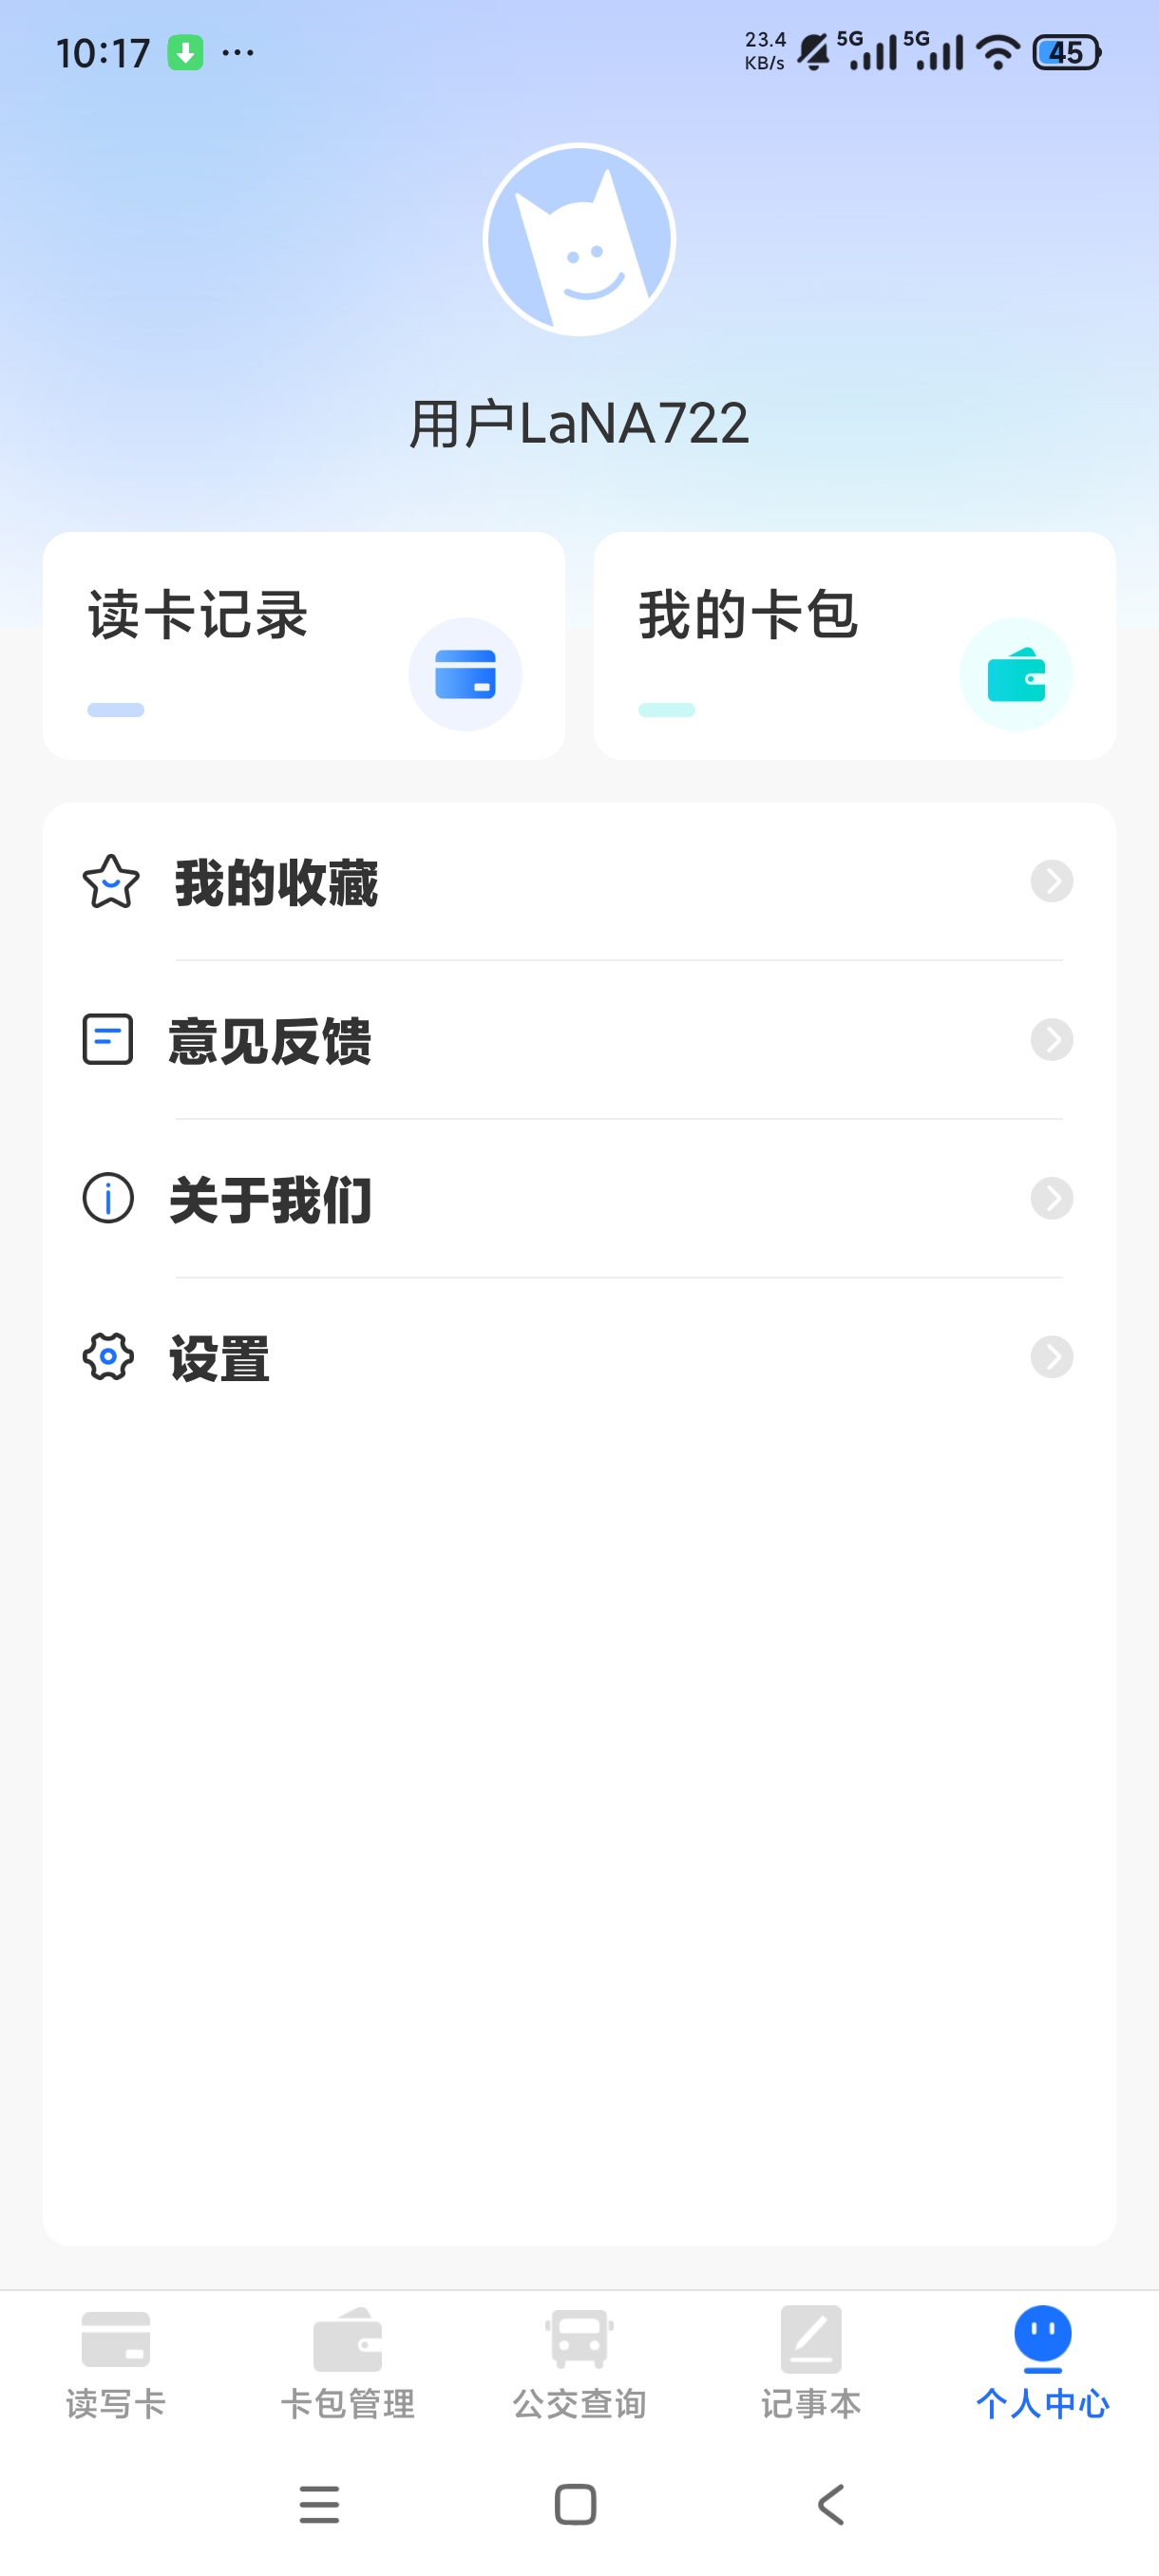The width and height of the screenshot is (1159, 2576).
Task: Tap the star icon beside 我的收藏
Action: point(111,881)
